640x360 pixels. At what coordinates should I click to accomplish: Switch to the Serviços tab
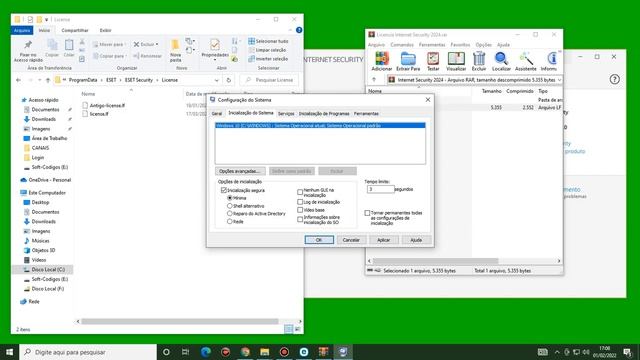coord(286,113)
